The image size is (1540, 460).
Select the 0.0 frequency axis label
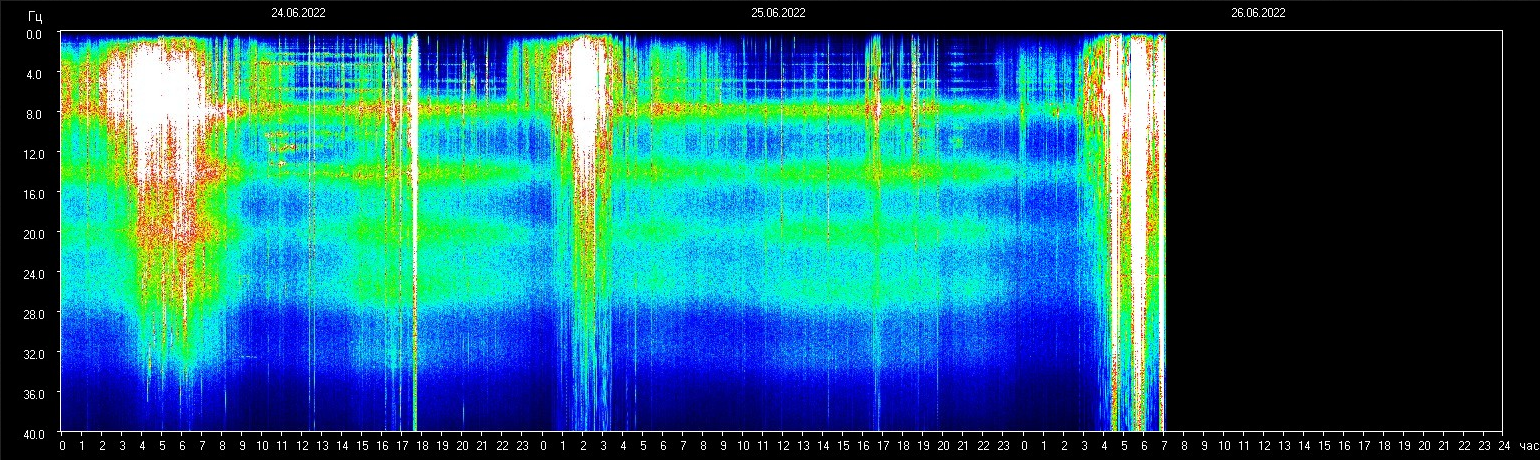click(x=34, y=34)
